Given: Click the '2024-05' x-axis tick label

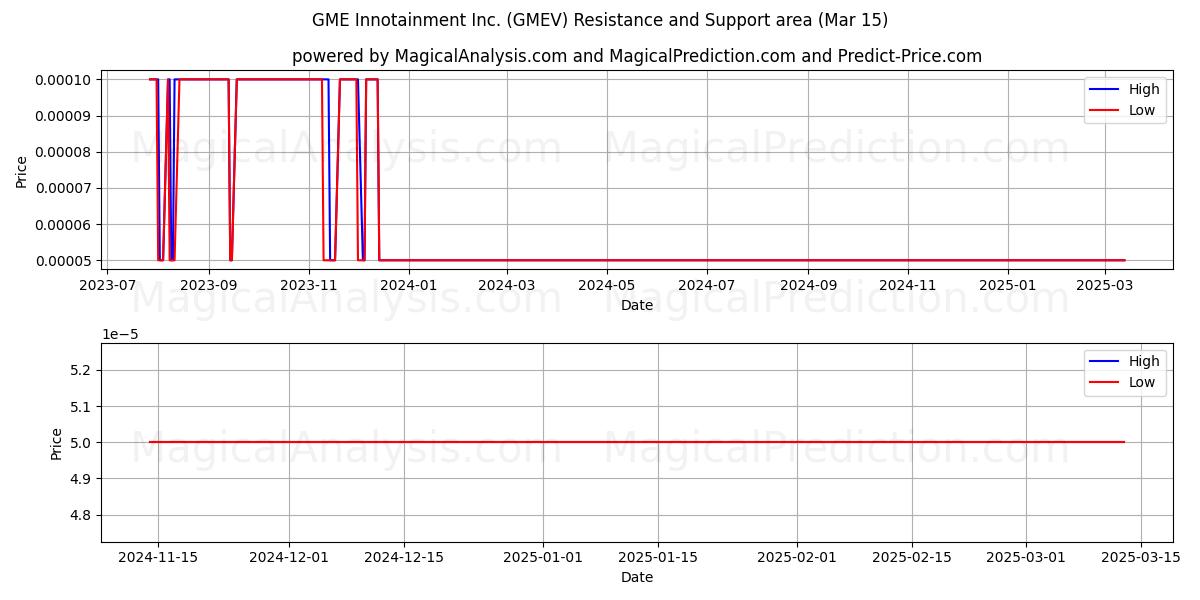Looking at the screenshot, I should coord(606,285).
